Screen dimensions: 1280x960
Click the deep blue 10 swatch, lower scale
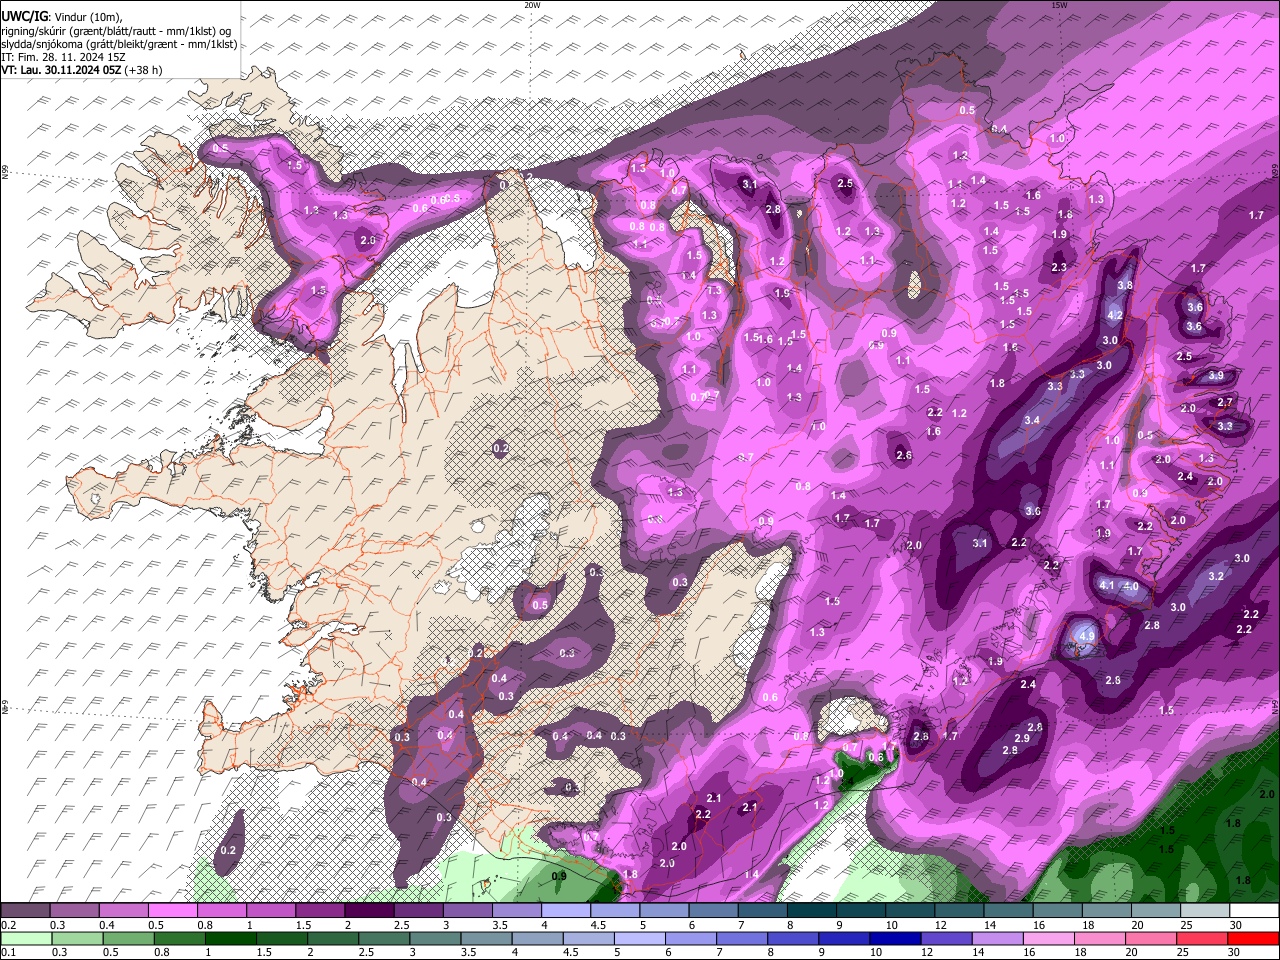click(x=896, y=939)
